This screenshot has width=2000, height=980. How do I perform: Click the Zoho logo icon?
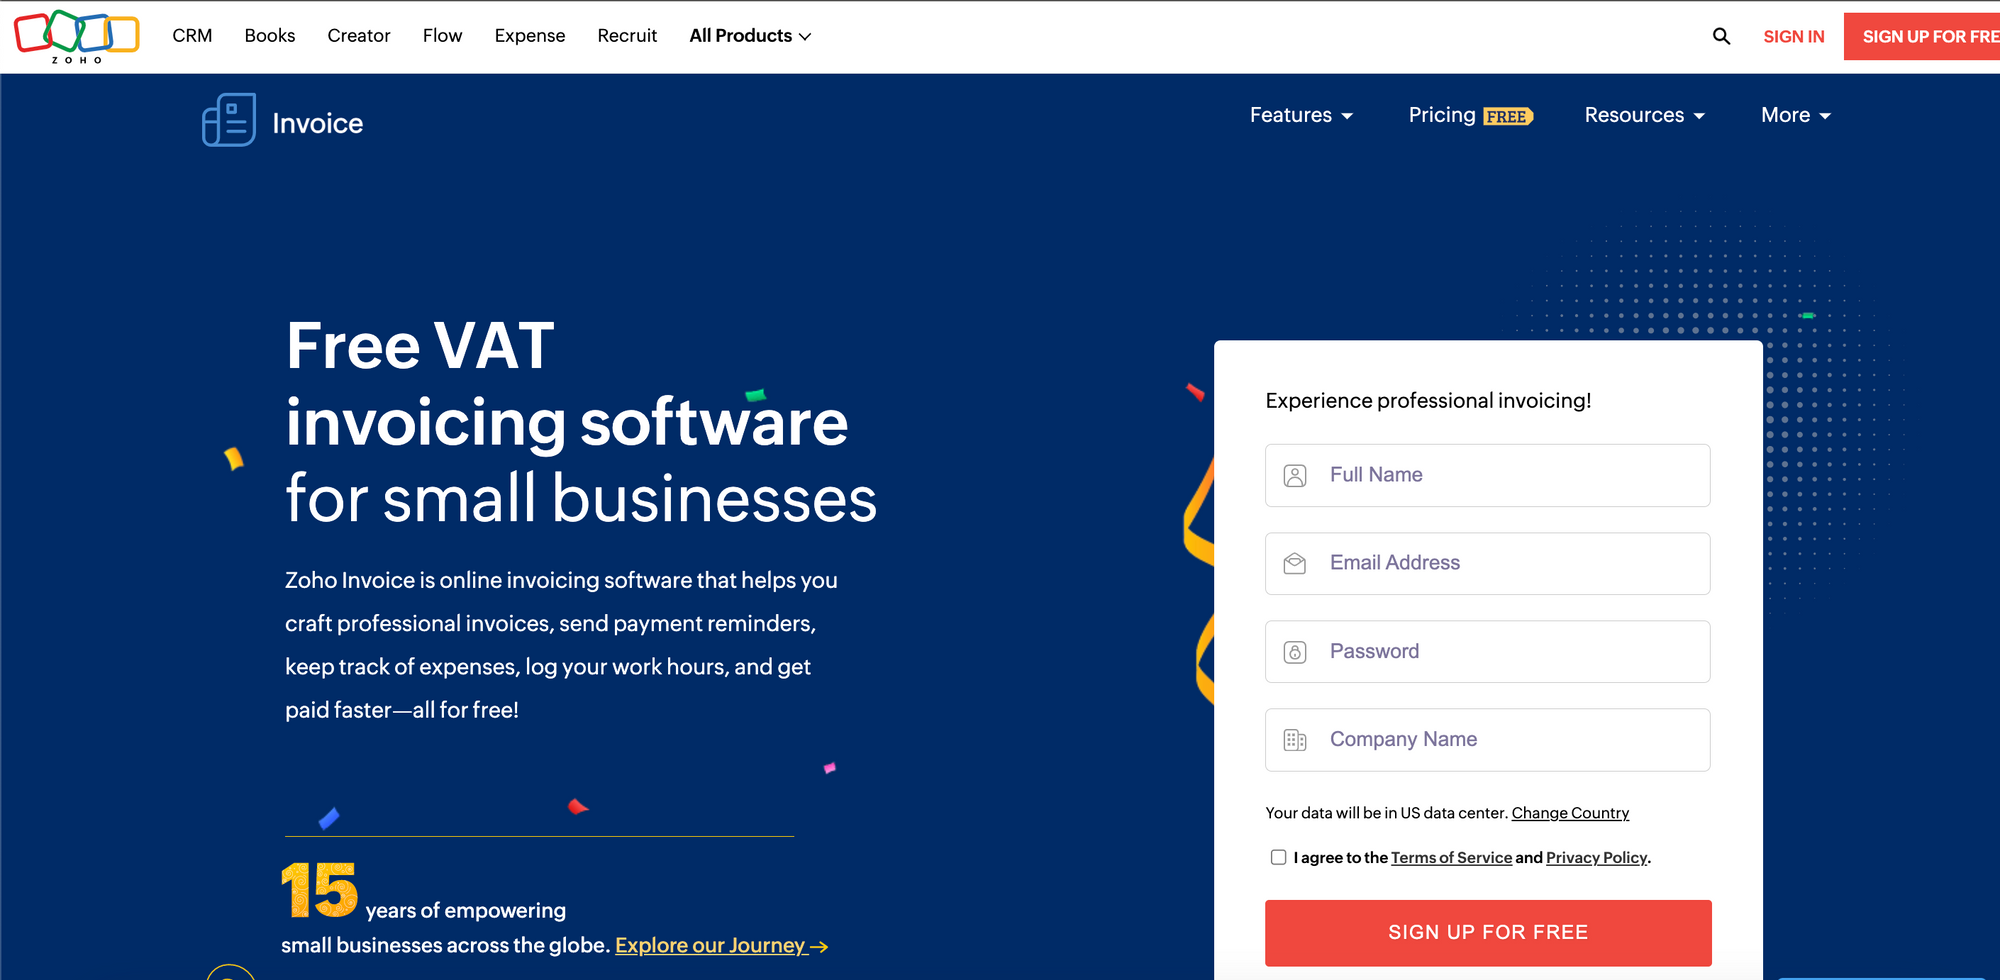(76, 37)
